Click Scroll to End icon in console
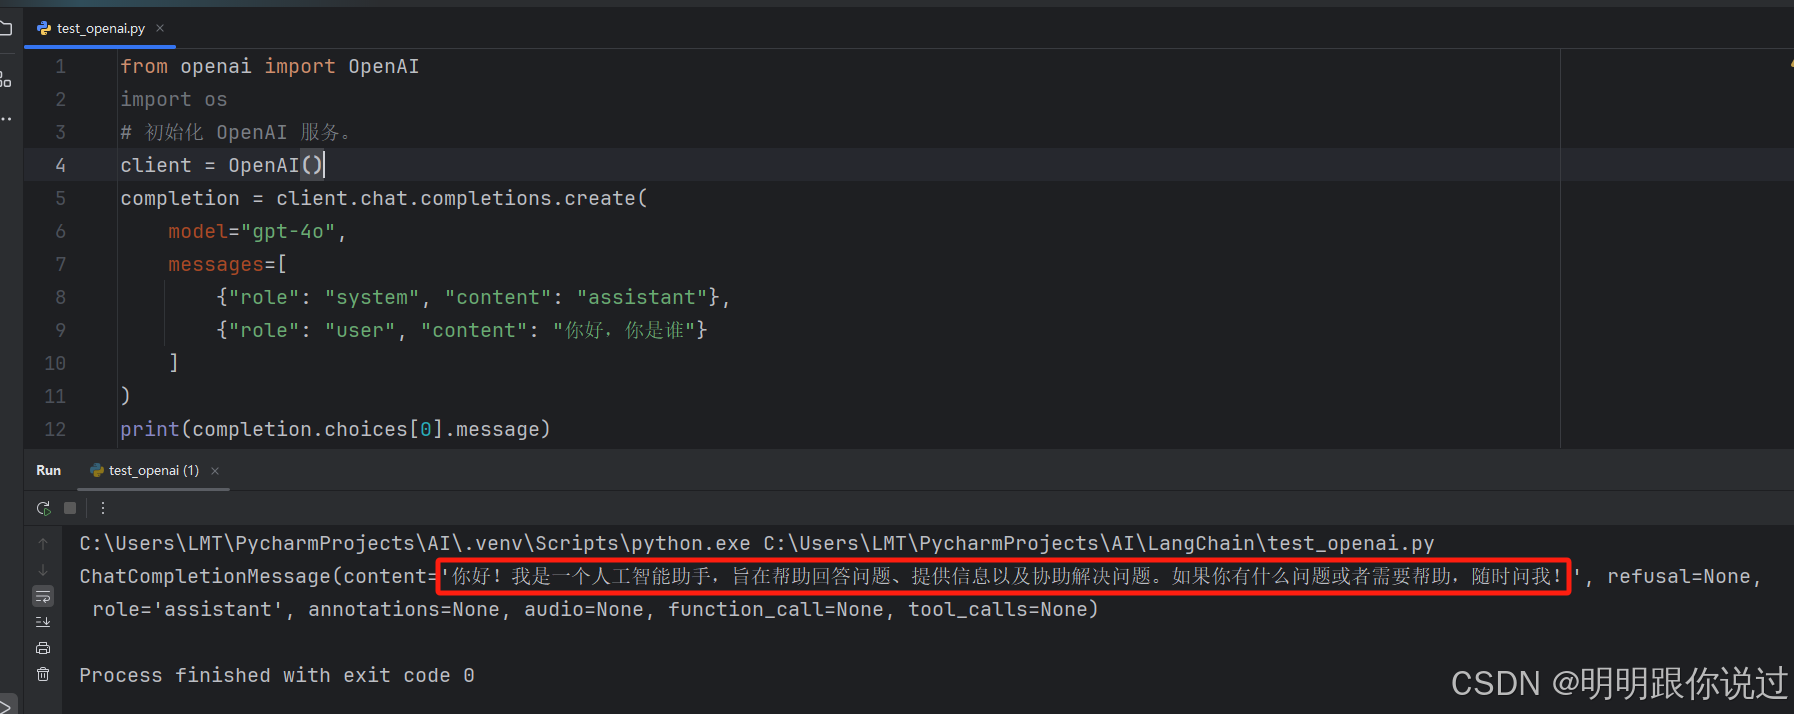Screen dimensions: 1794x714 coord(43,622)
